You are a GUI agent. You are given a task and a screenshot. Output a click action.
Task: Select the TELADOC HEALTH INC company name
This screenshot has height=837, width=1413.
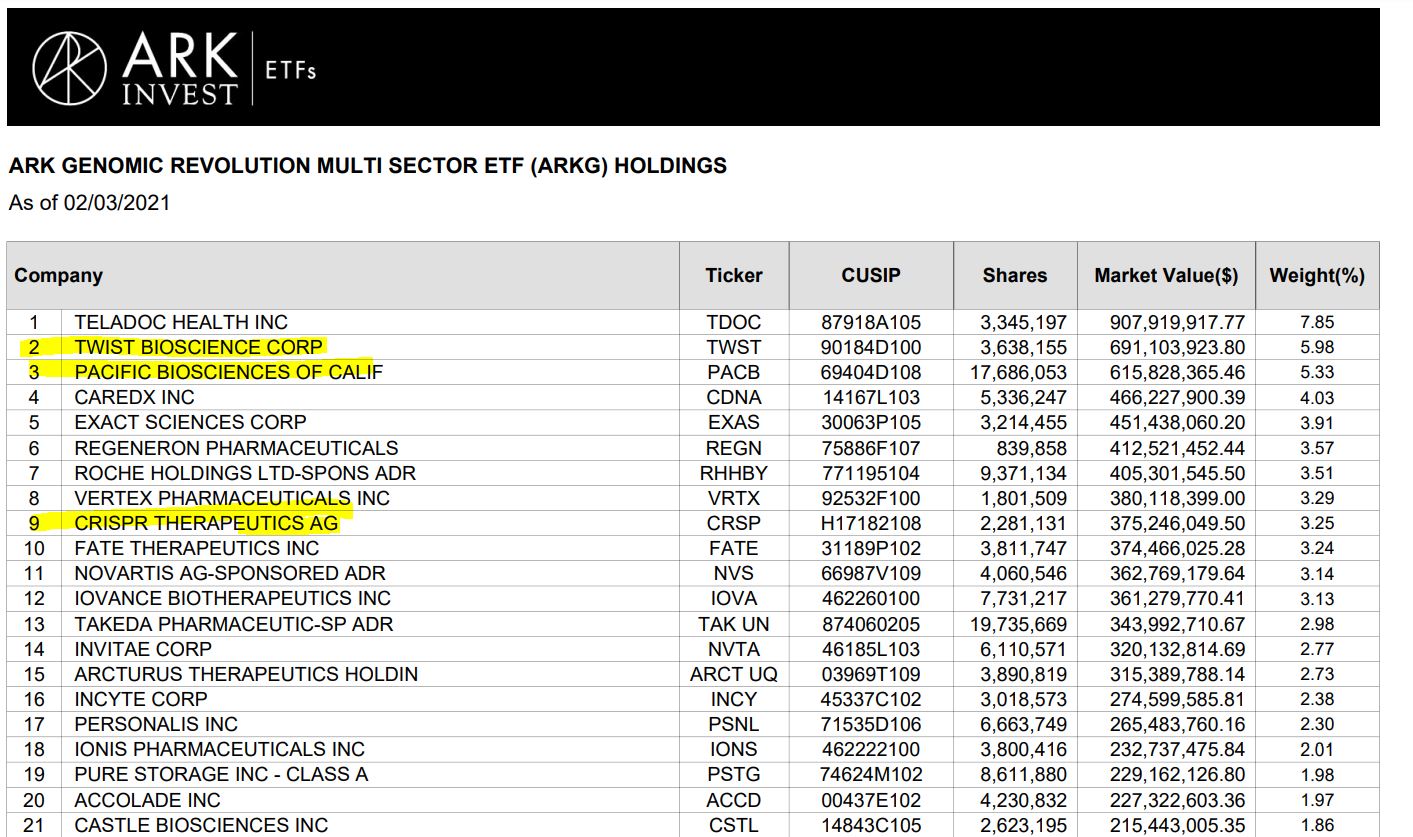point(181,323)
